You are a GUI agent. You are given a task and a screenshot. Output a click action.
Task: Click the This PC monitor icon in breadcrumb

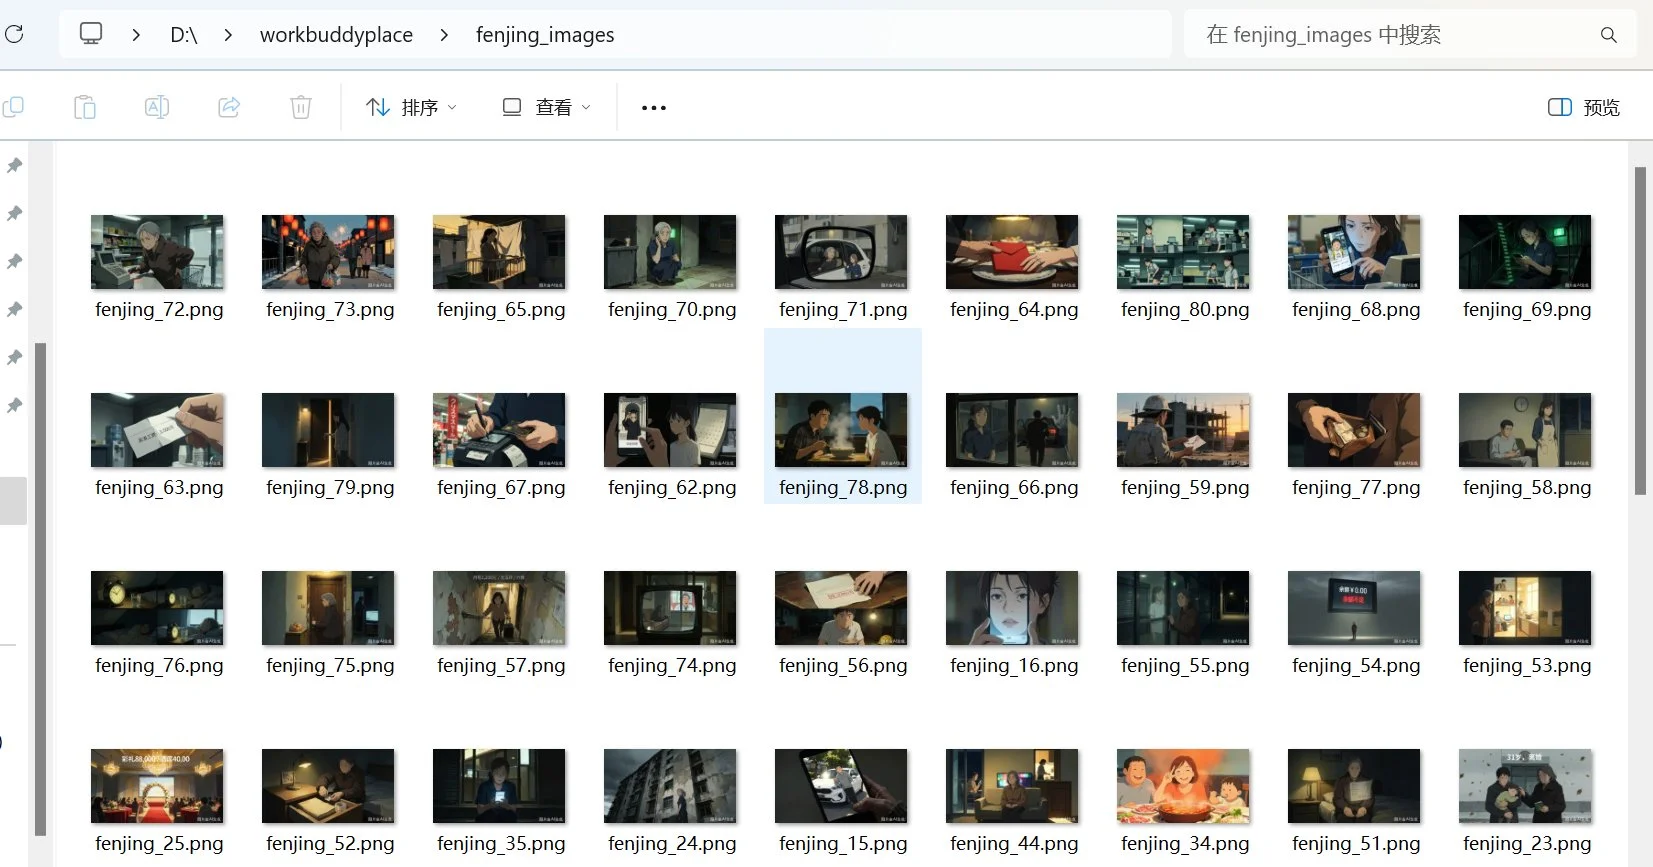[91, 34]
